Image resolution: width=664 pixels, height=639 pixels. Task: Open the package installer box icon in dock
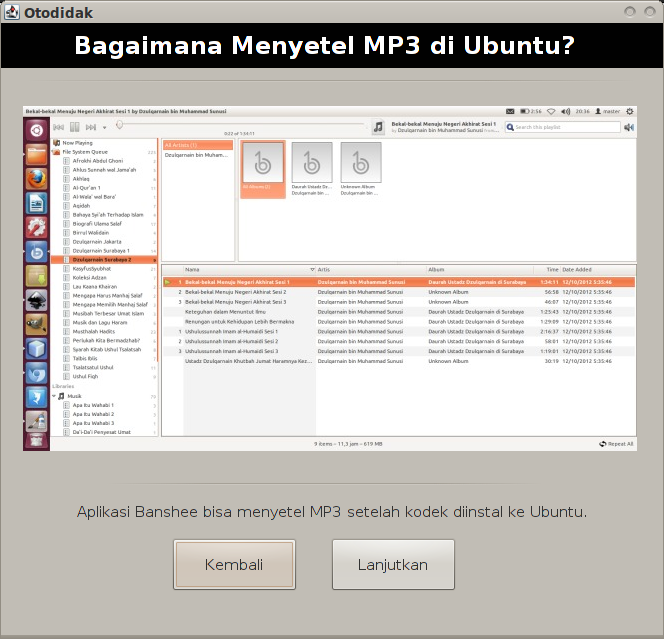coord(36,276)
